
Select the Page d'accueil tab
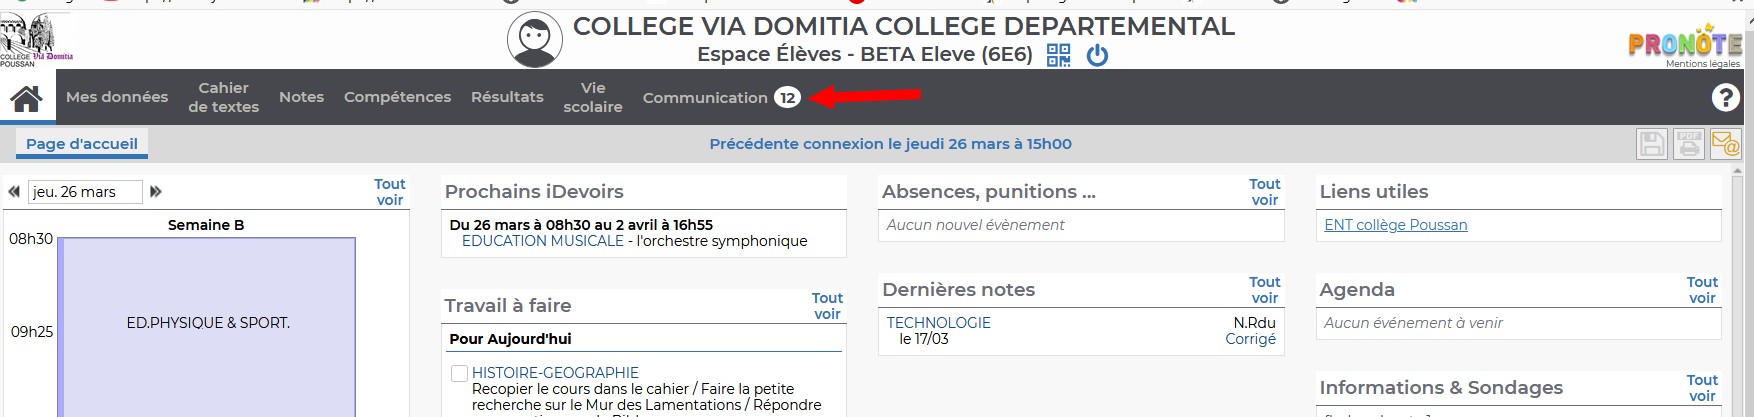82,144
